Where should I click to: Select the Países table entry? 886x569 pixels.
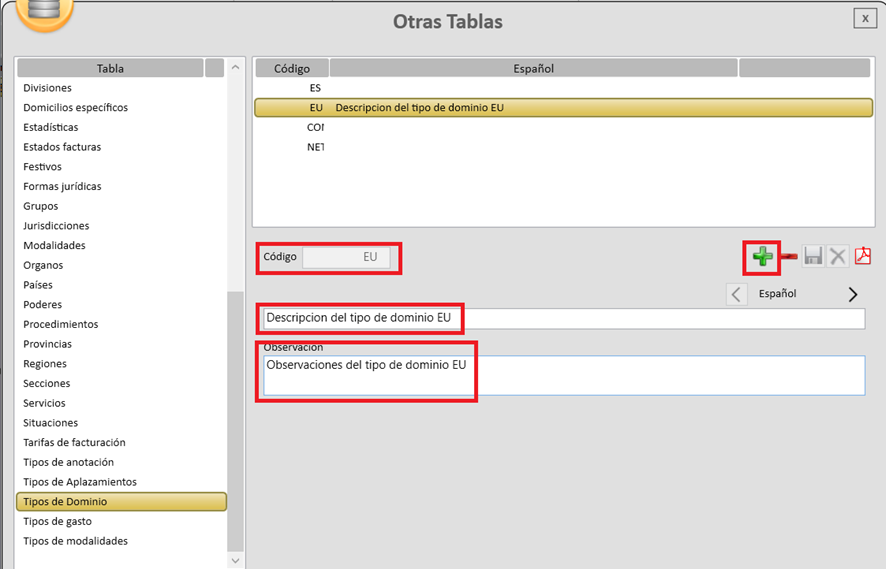pyautogui.click(x=38, y=285)
